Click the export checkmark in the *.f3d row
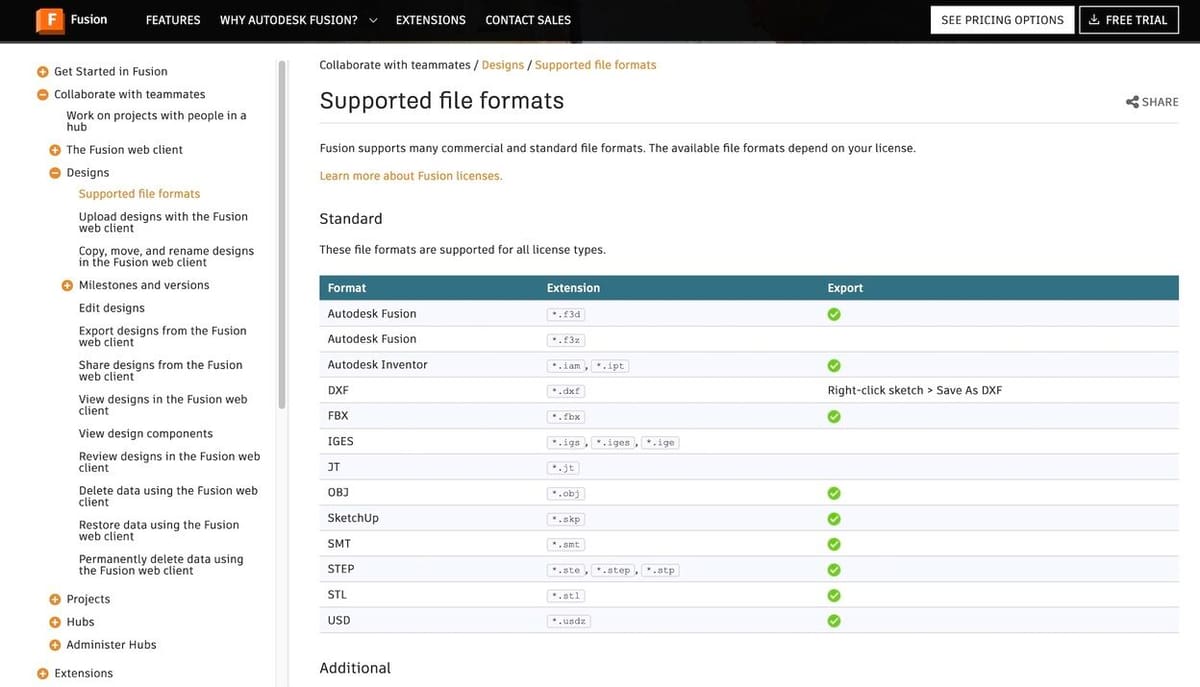This screenshot has height=687, width=1200. click(834, 314)
